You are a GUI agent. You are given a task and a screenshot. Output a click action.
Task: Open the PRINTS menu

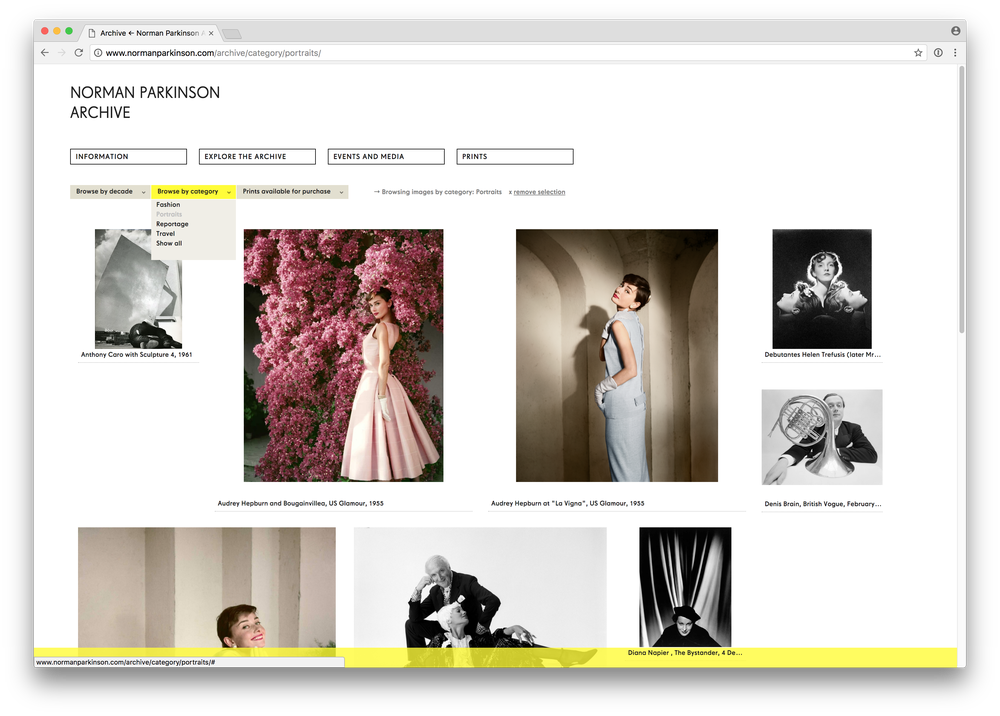[515, 157]
